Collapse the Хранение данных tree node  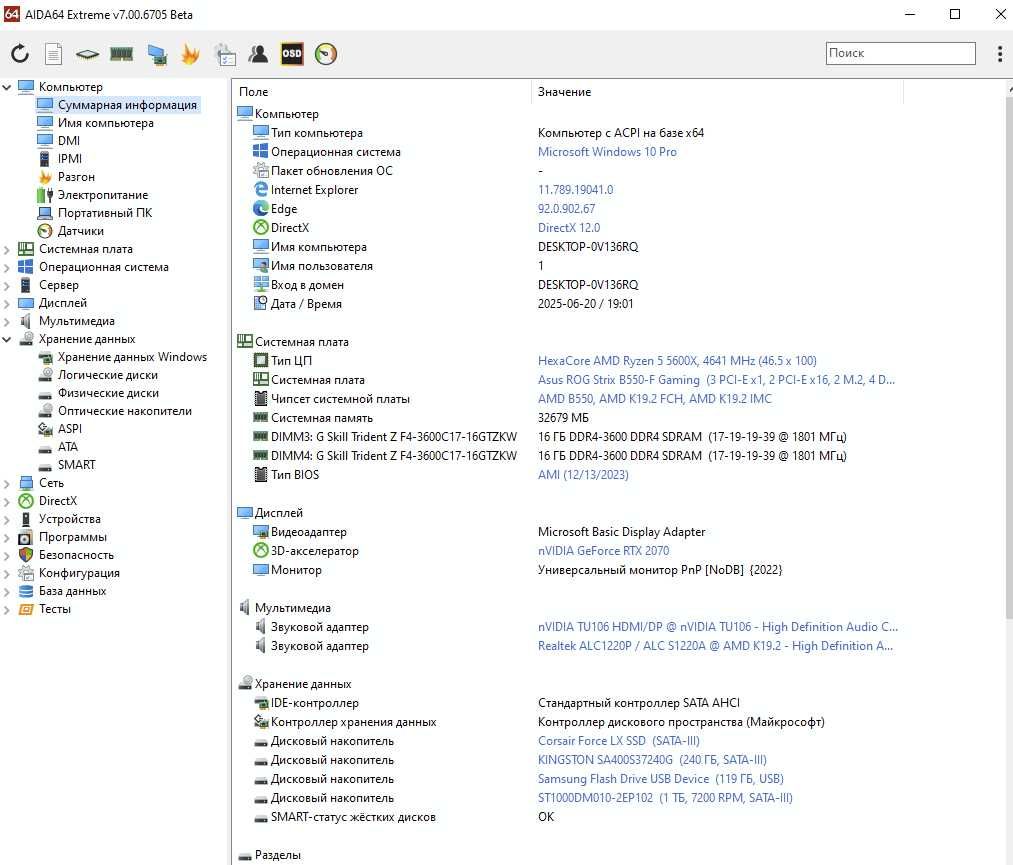click(7, 339)
